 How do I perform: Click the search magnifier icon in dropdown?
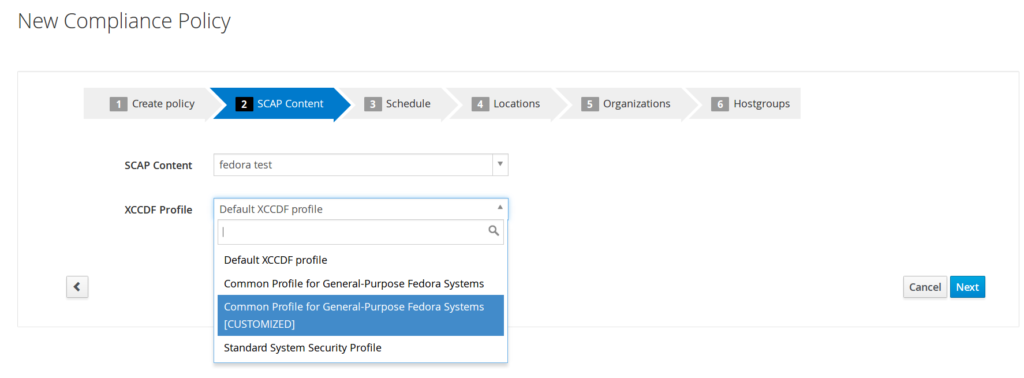pyautogui.click(x=494, y=231)
